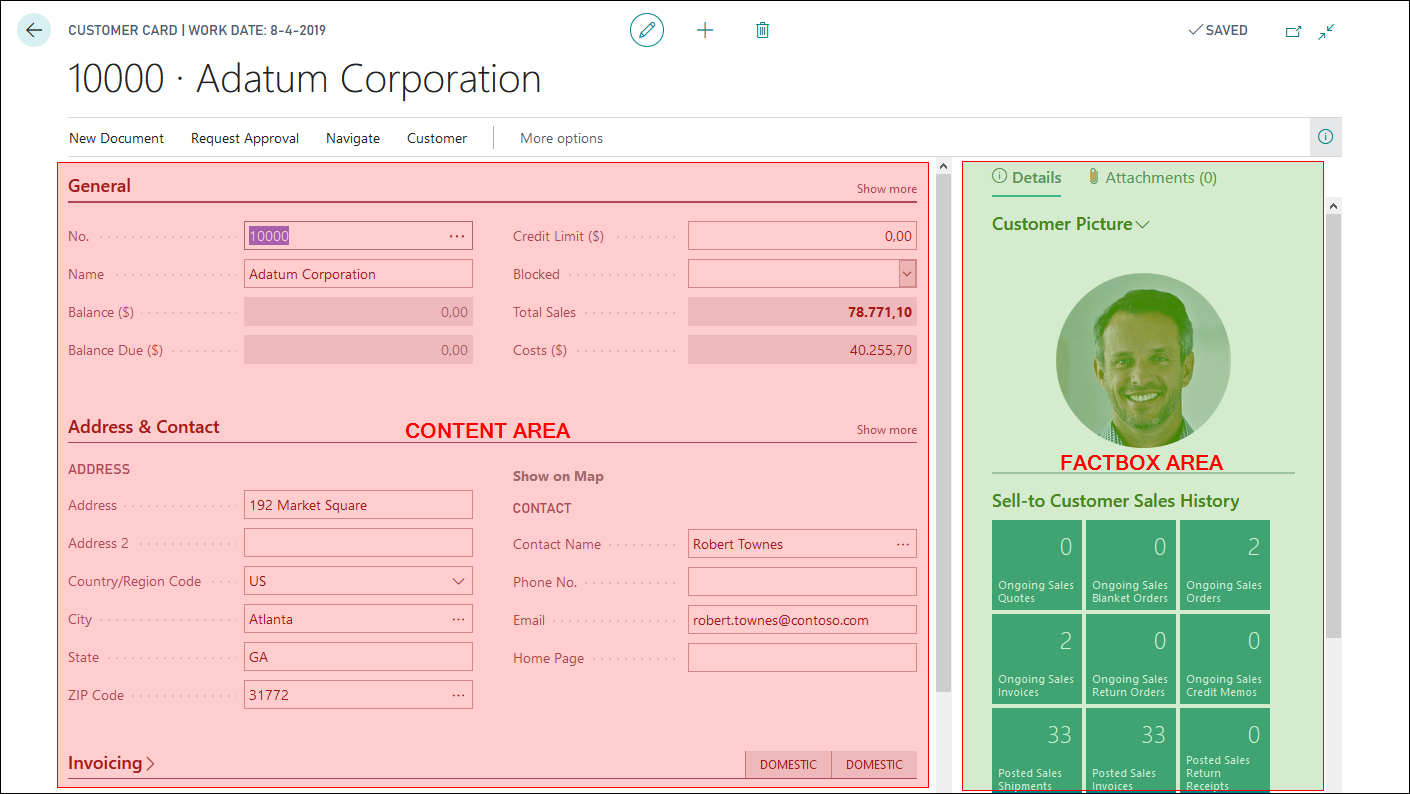Image resolution: width=1410 pixels, height=794 pixels.
Task: Open page in new window icon
Action: click(x=1293, y=31)
